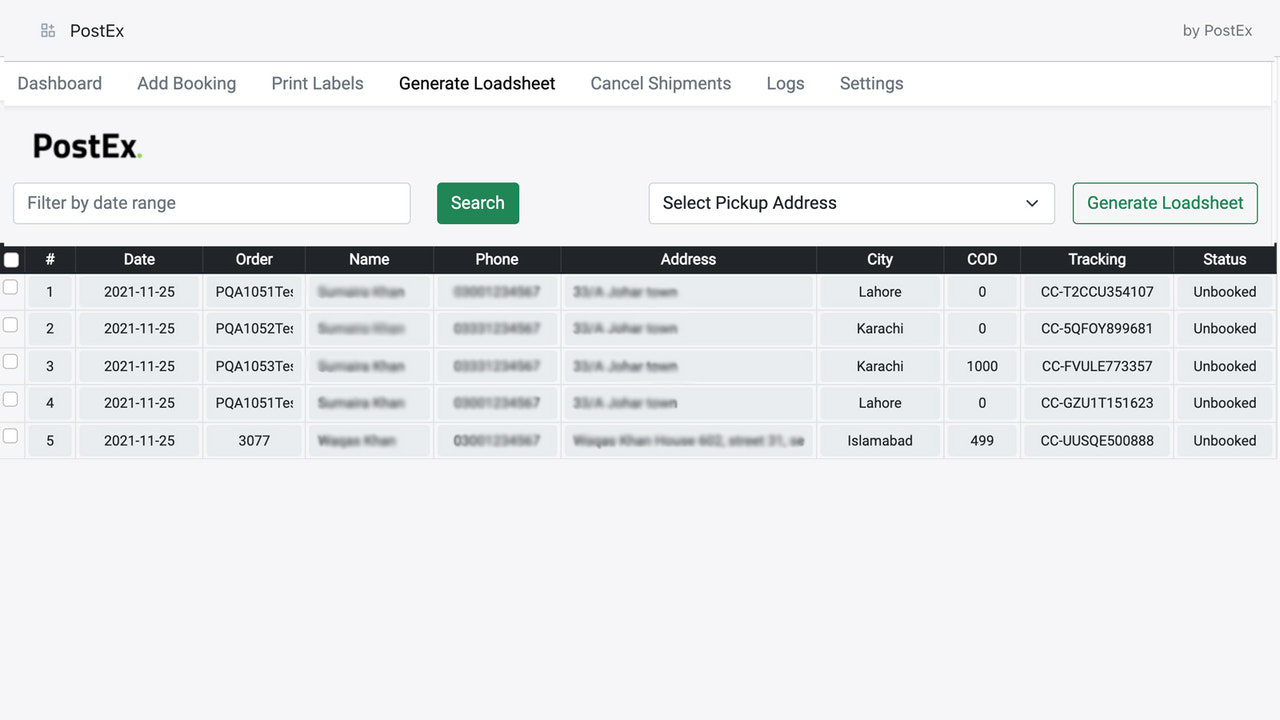The height and width of the screenshot is (720, 1280).
Task: Click the chevron on Select Pickup Address
Action: 1032,203
